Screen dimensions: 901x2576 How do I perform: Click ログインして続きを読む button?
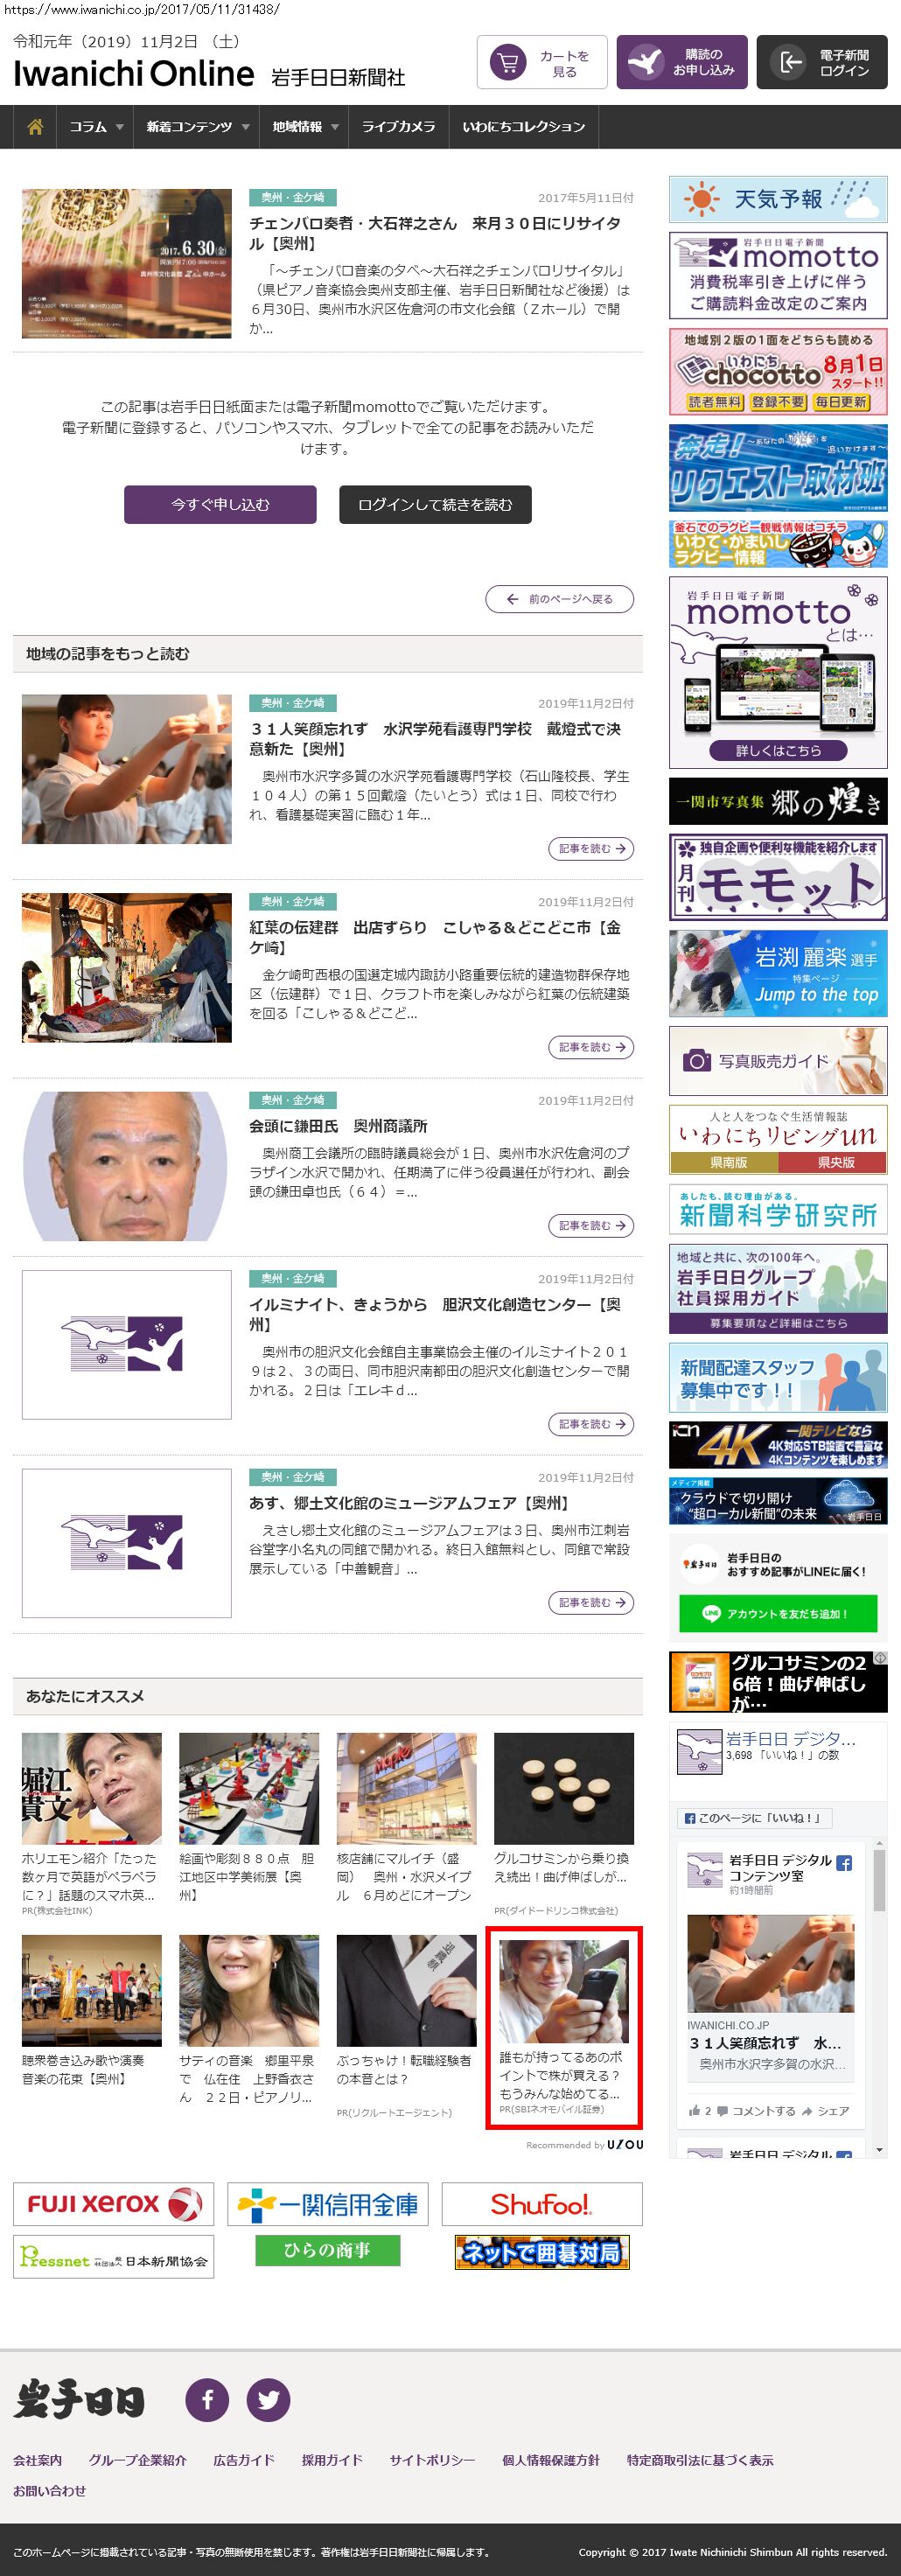tap(435, 505)
